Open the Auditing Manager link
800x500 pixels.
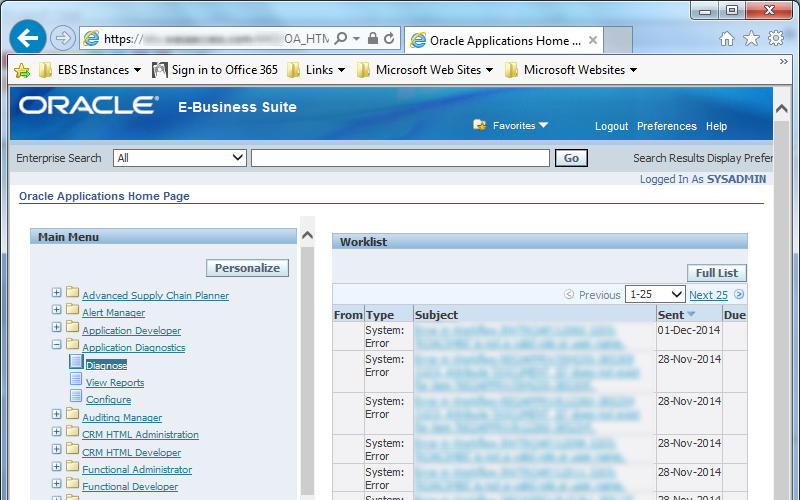[122, 417]
